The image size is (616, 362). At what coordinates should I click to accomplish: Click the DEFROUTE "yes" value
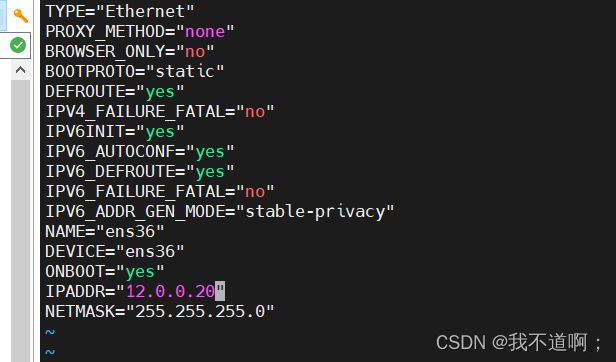click(160, 92)
